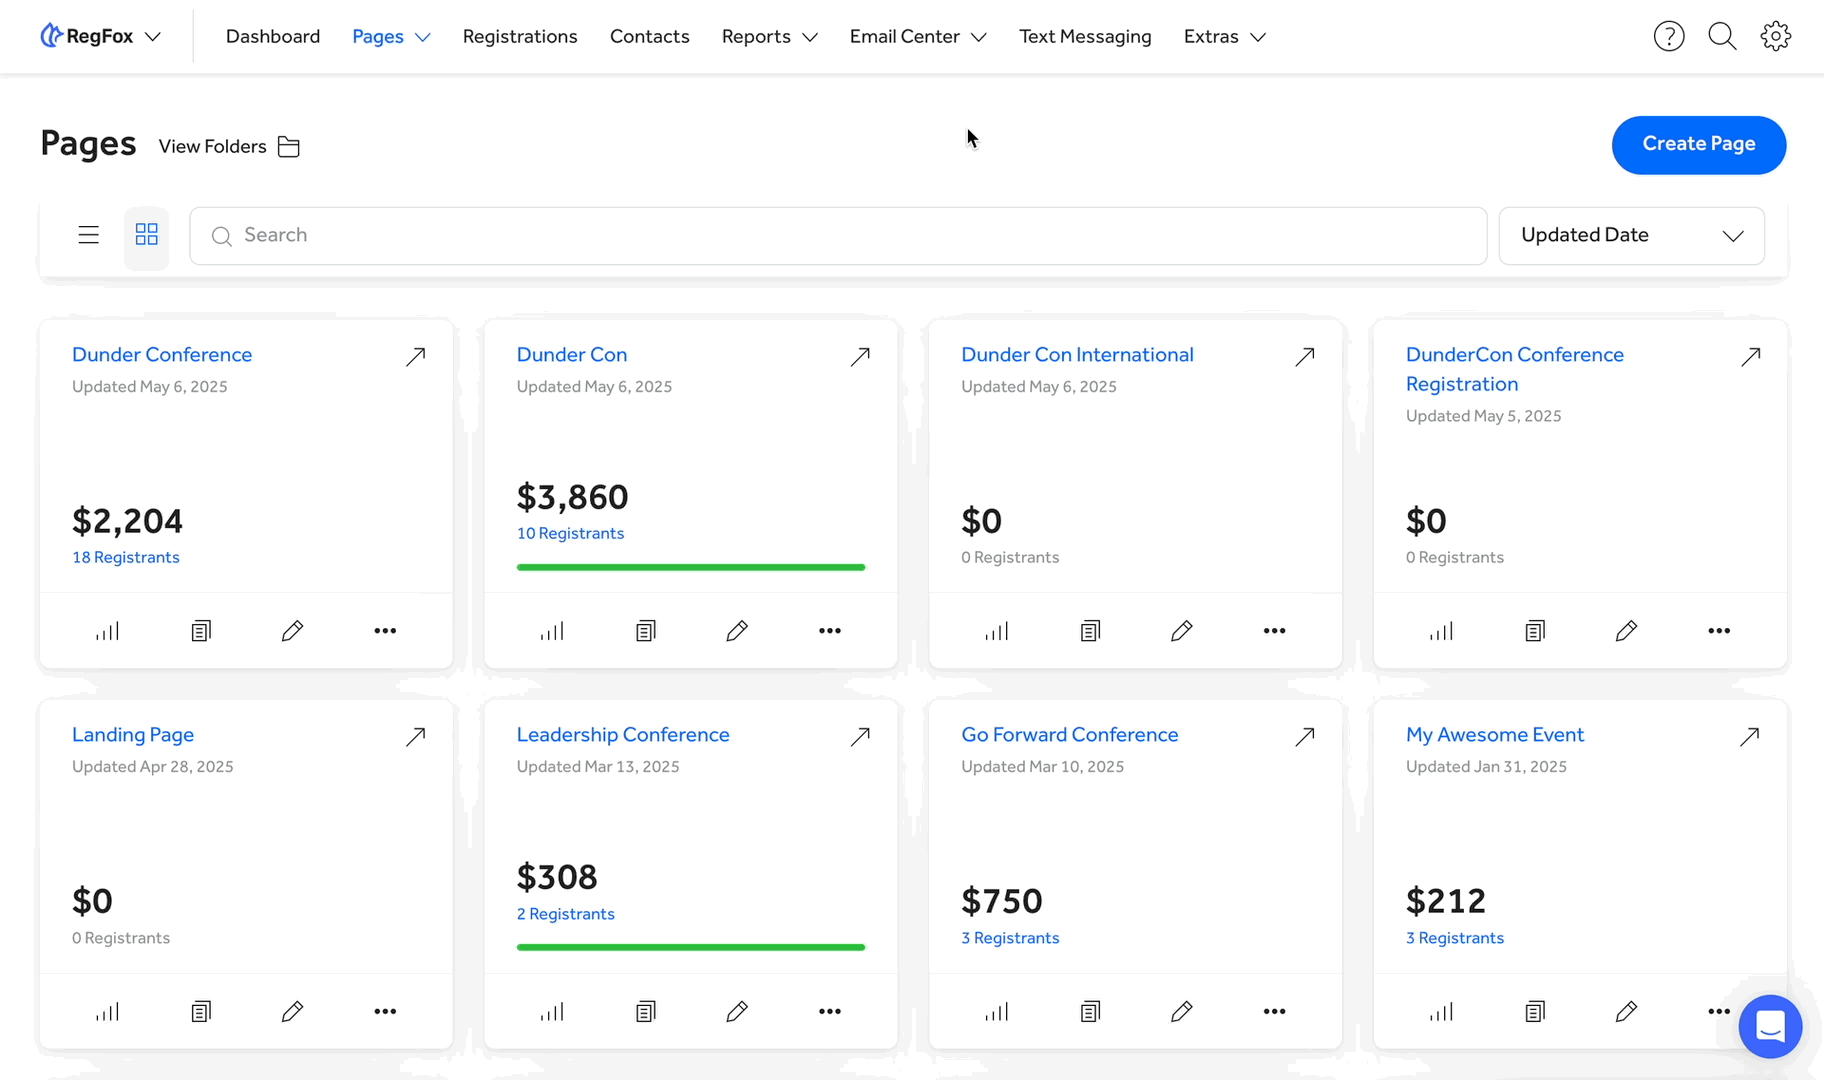Open the Contacts section
Image resolution: width=1824 pixels, height=1080 pixels.
pyautogui.click(x=650, y=37)
